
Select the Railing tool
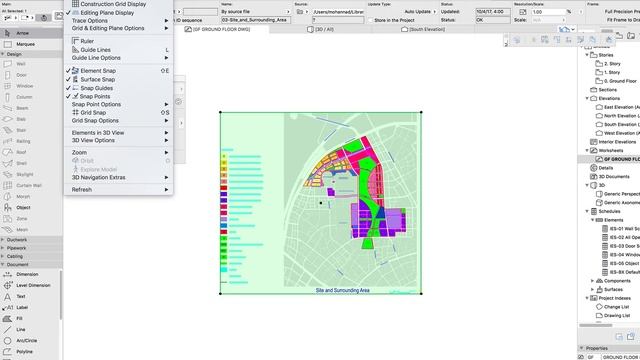coord(31,141)
